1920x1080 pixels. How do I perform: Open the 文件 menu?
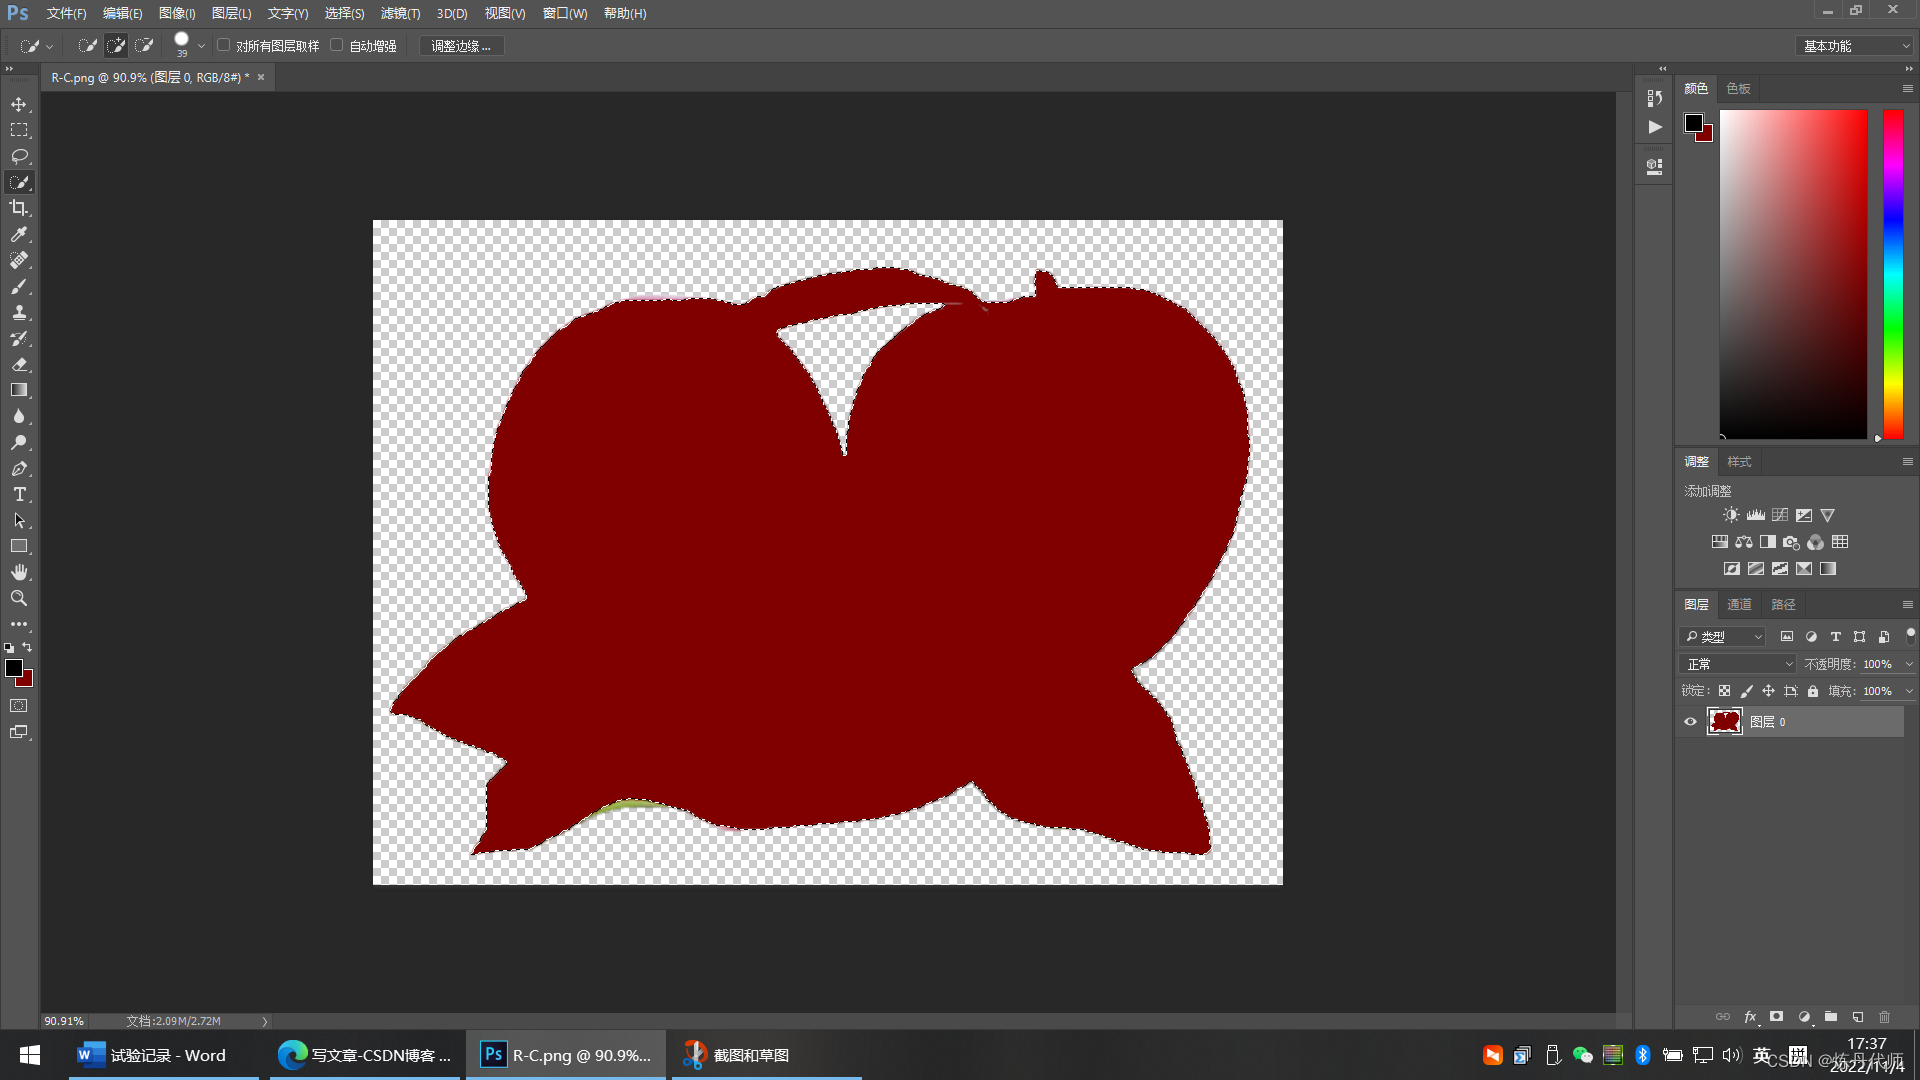pos(66,14)
